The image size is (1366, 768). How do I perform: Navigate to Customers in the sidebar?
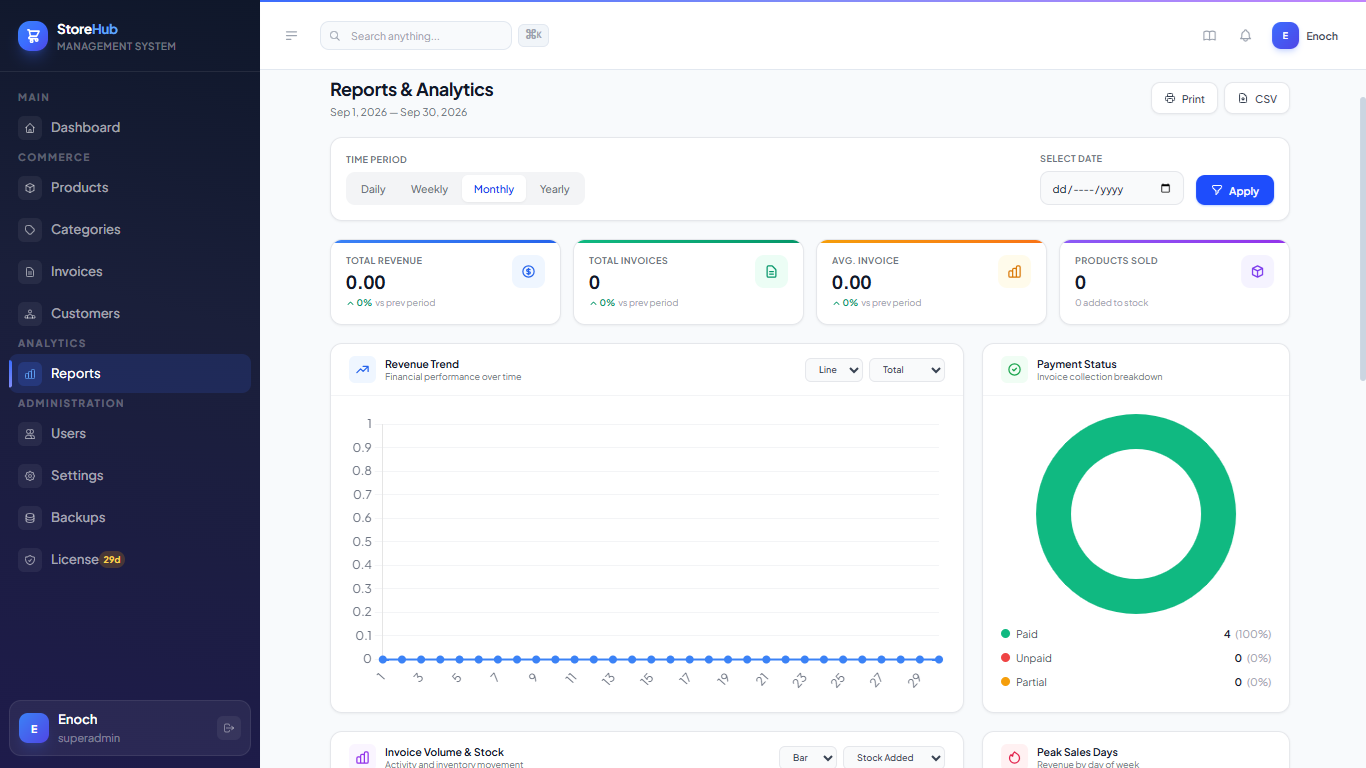tap(130, 313)
